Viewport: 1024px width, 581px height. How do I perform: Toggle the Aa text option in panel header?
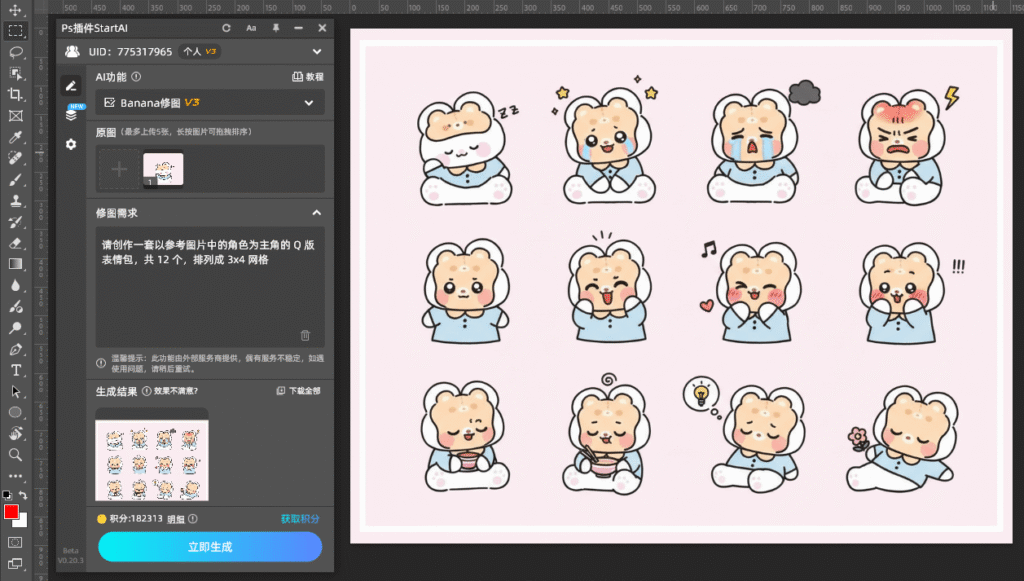(x=250, y=28)
